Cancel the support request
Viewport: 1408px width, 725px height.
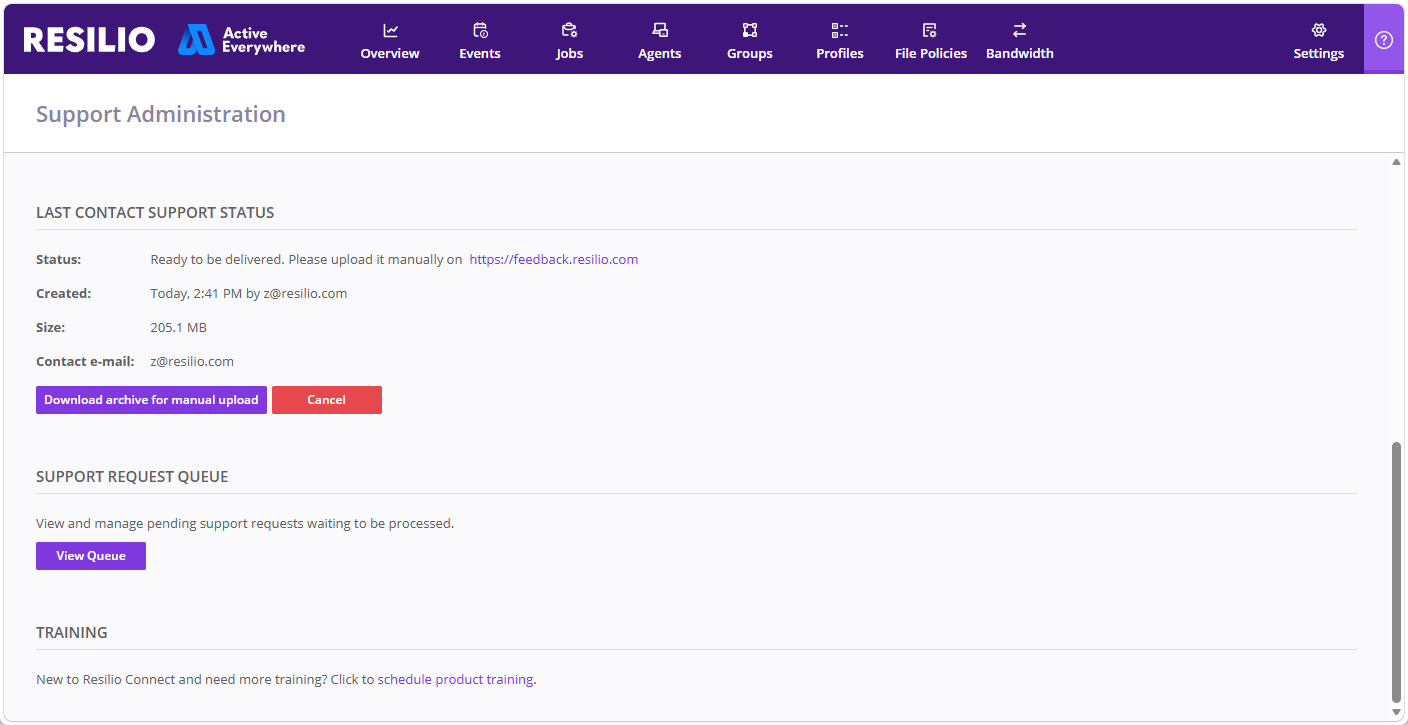[x=327, y=400]
